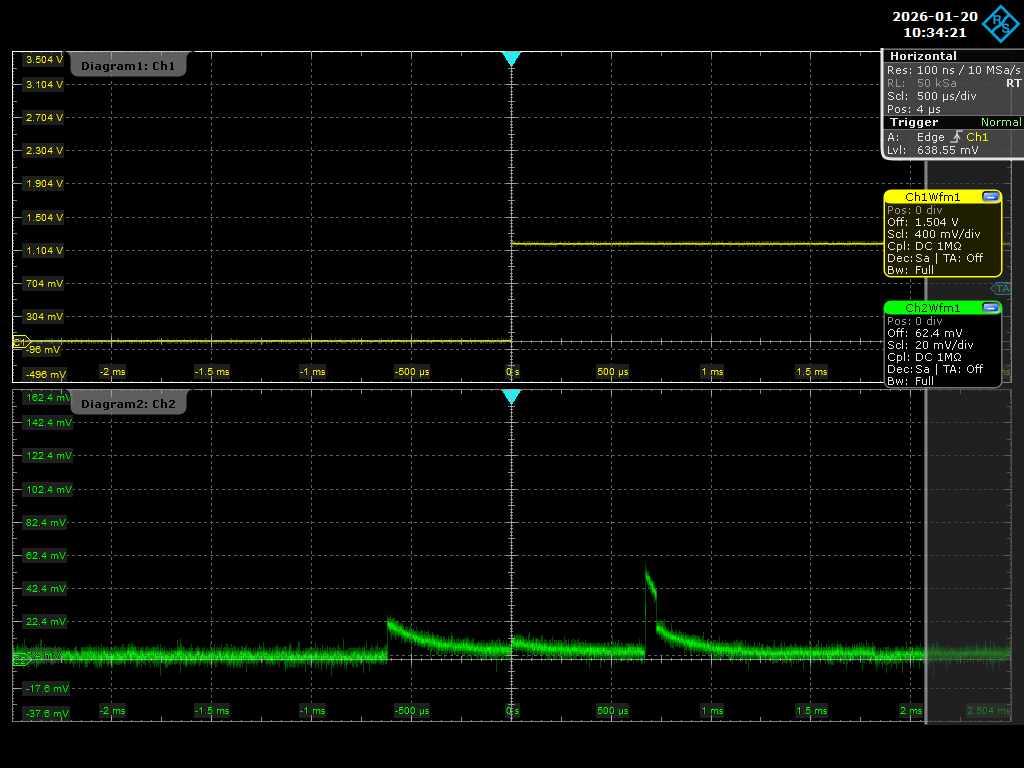Select the Diagram1 trigger position marker
Viewport: 1024px width, 768px height.
pos(511,59)
